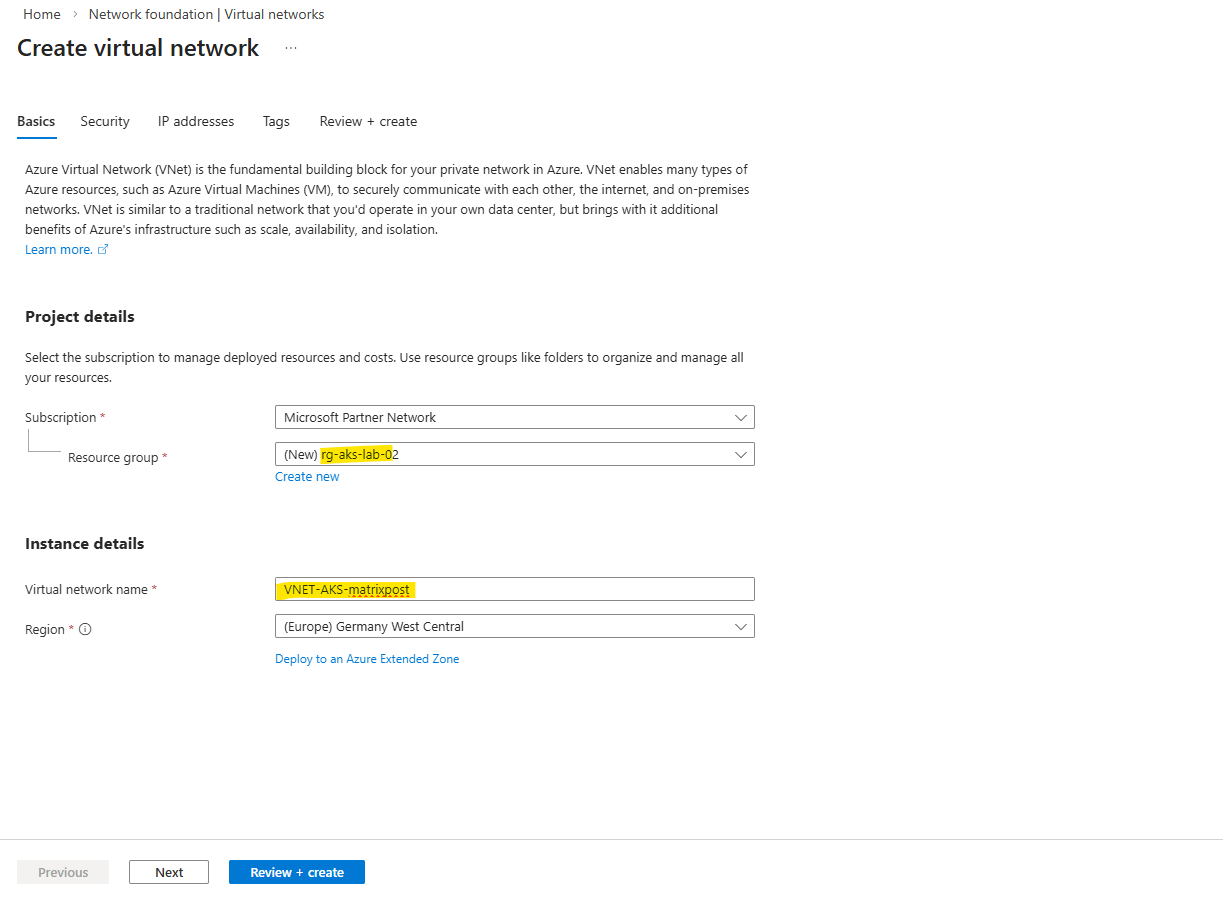Select the Basics tab

coord(36,121)
